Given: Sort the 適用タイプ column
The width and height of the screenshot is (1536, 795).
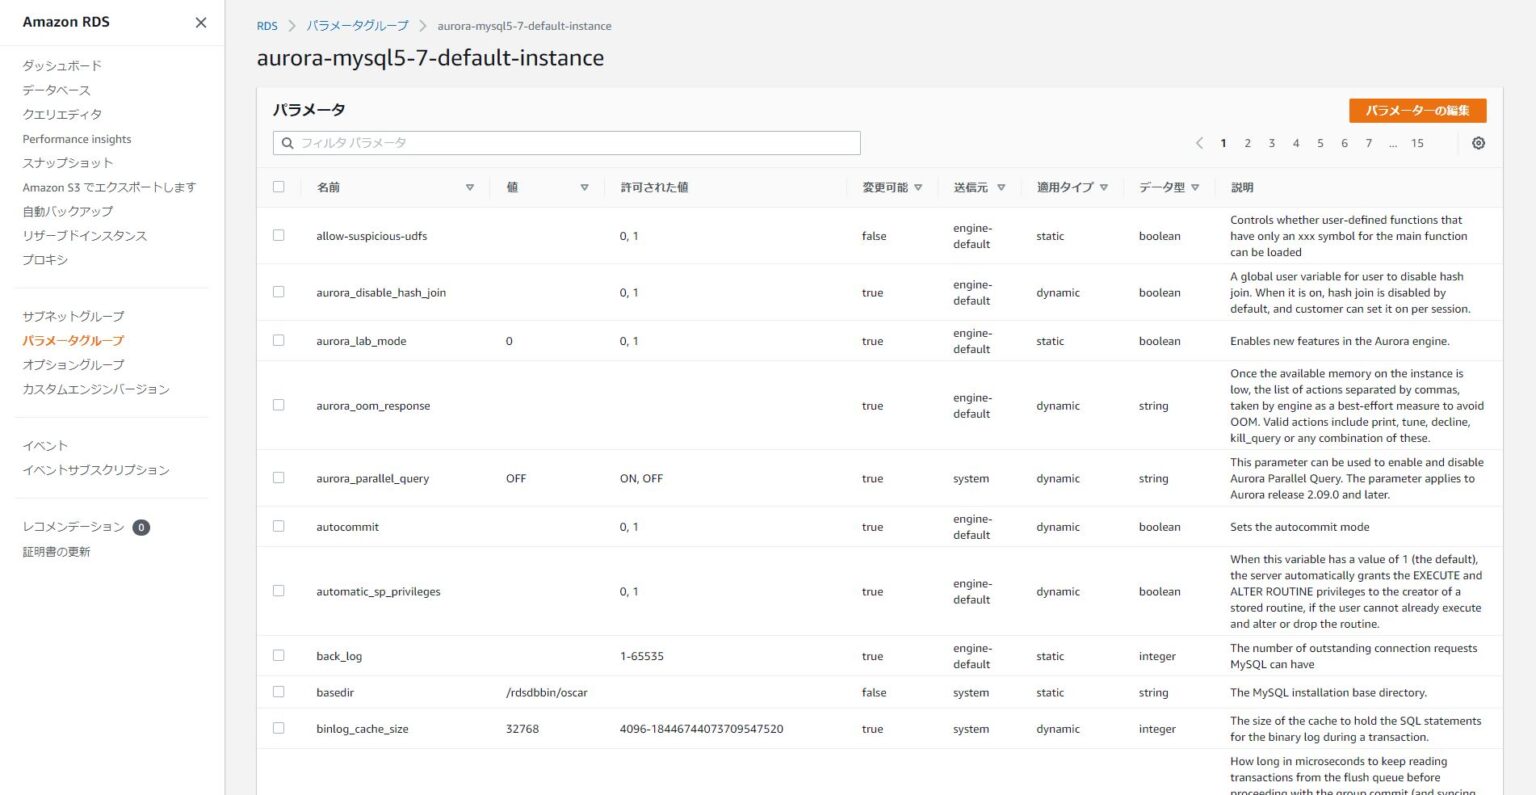Looking at the screenshot, I should 1104,187.
